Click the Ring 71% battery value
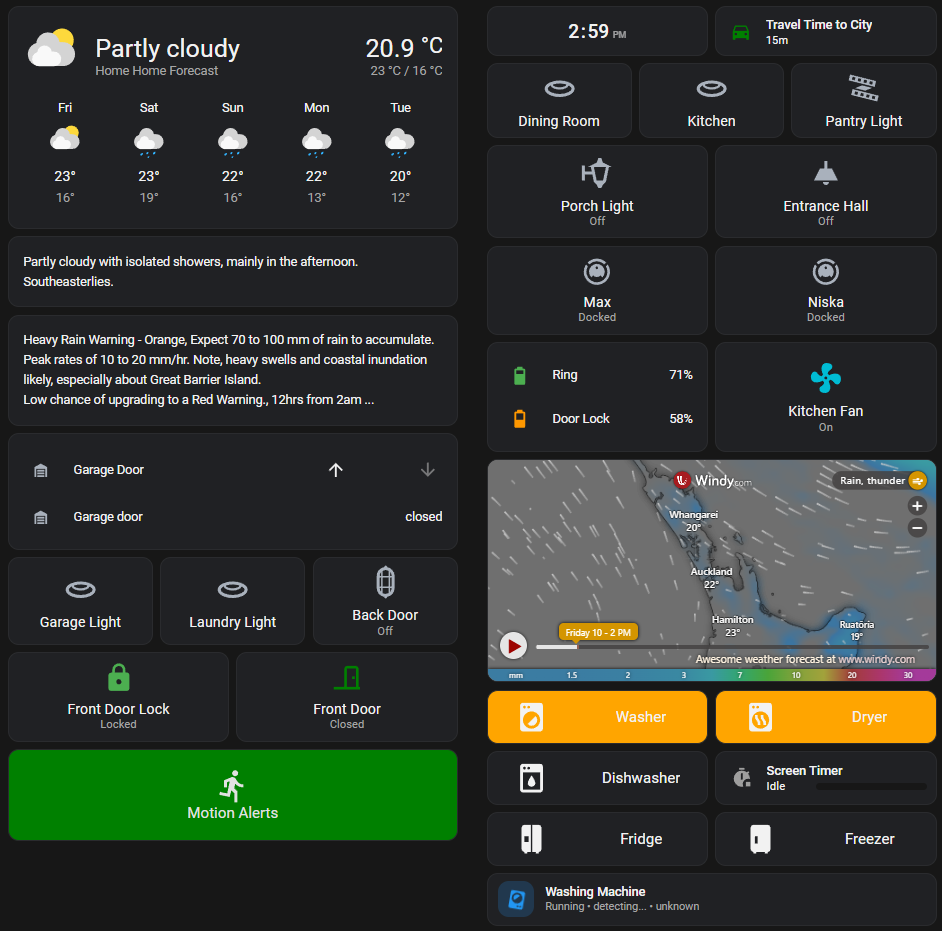 (x=681, y=375)
